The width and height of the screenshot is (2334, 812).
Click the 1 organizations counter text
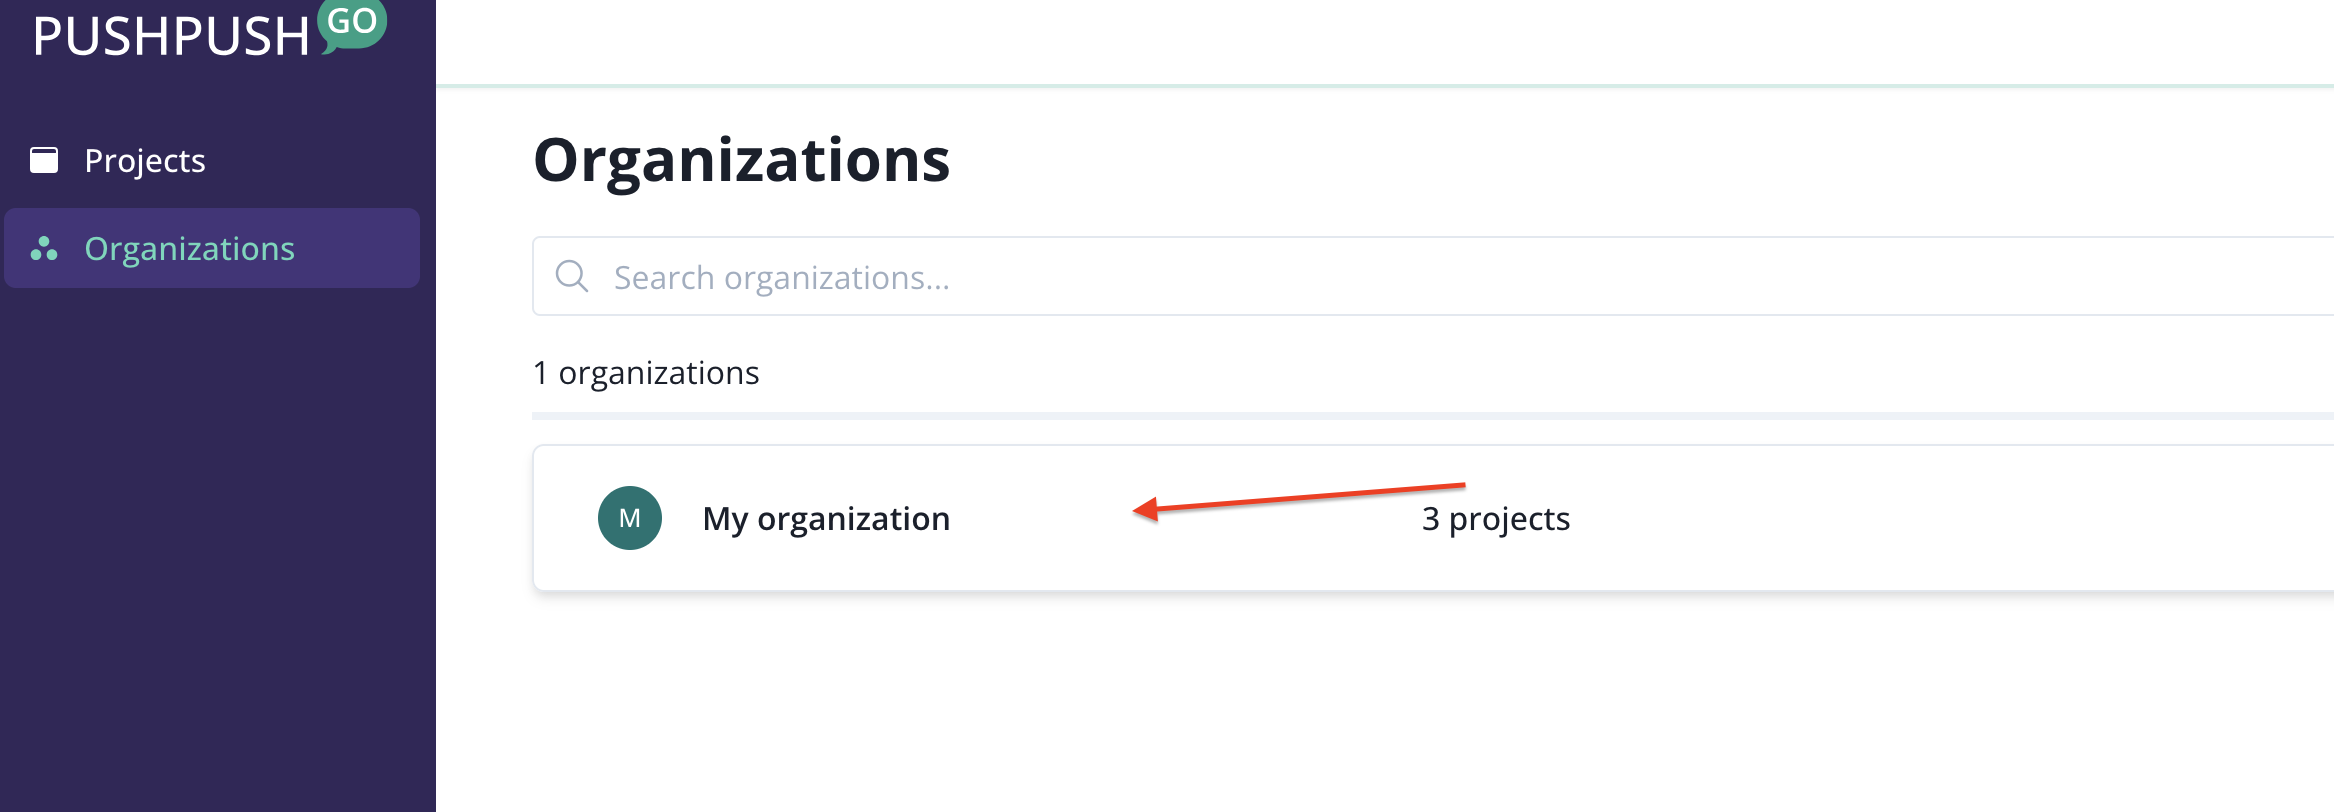click(646, 373)
